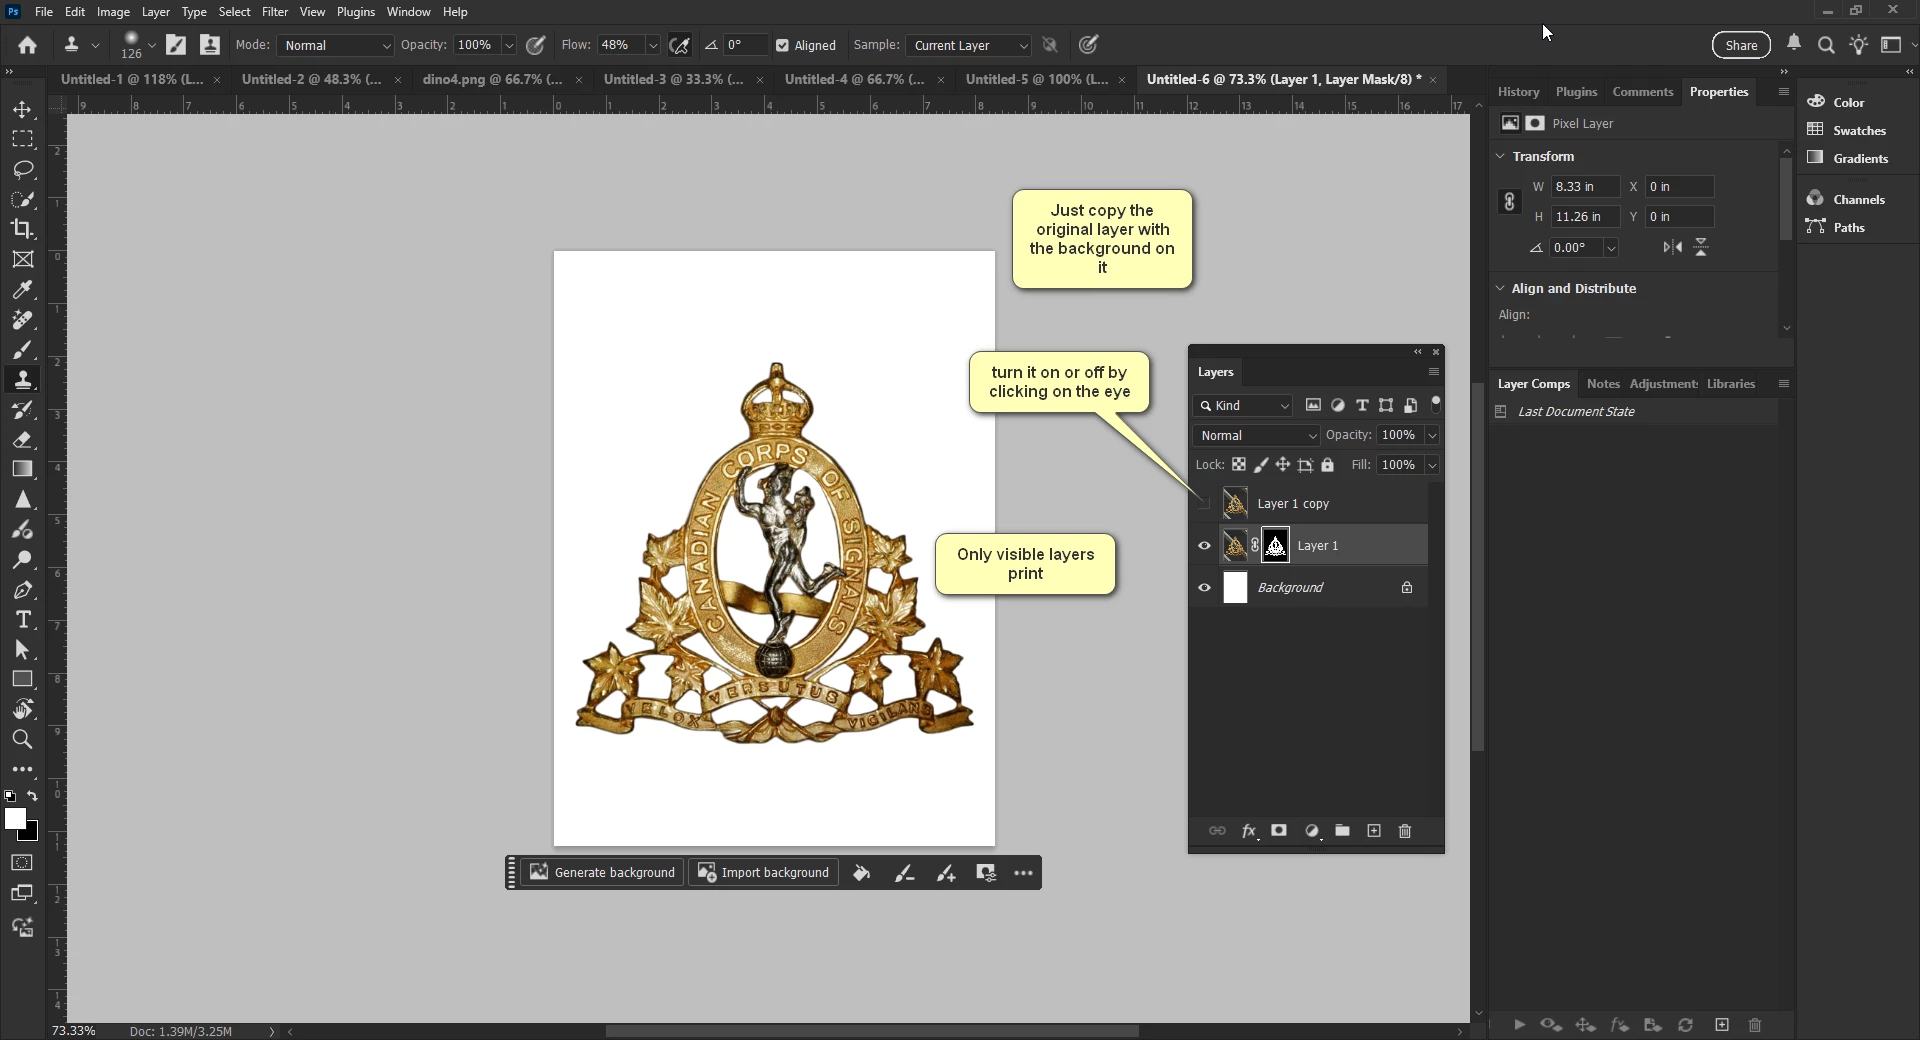Click the foreground color swatch
The height and width of the screenshot is (1040, 1920).
click(x=14, y=818)
